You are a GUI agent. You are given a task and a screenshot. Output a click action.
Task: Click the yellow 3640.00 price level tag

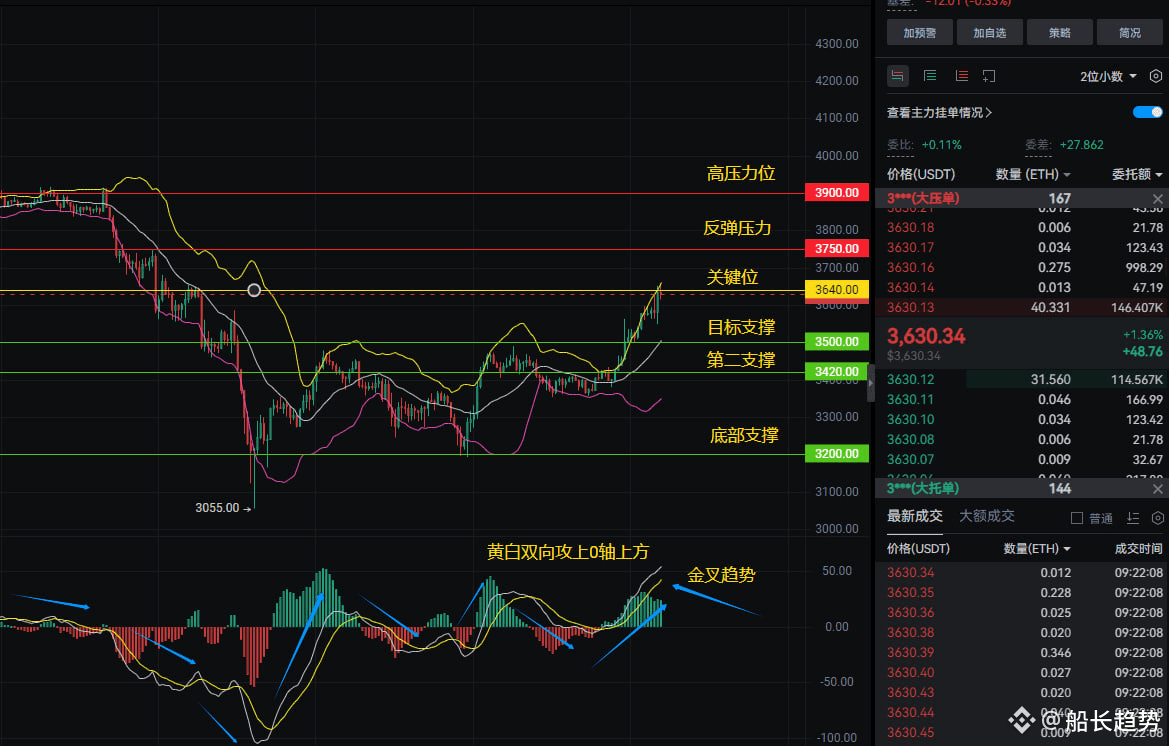click(836, 289)
